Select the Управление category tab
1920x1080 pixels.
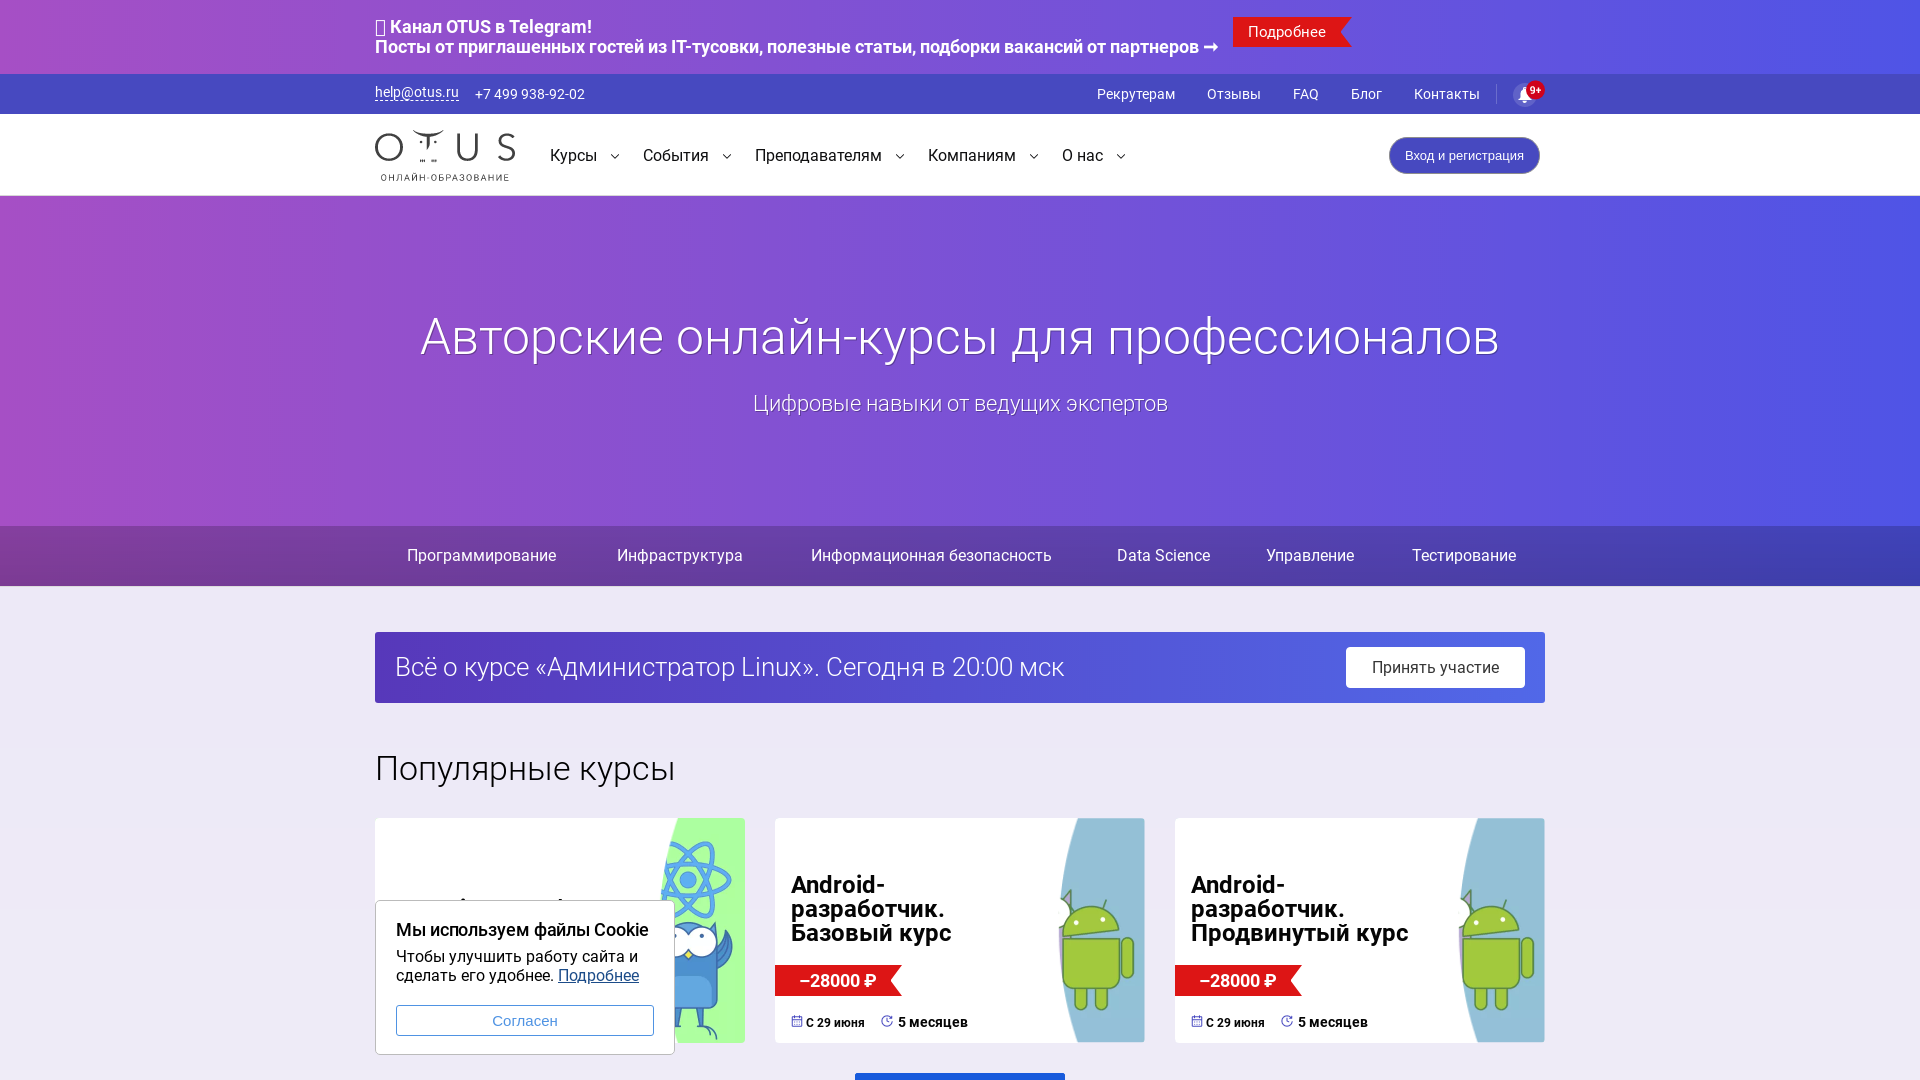tap(1310, 556)
